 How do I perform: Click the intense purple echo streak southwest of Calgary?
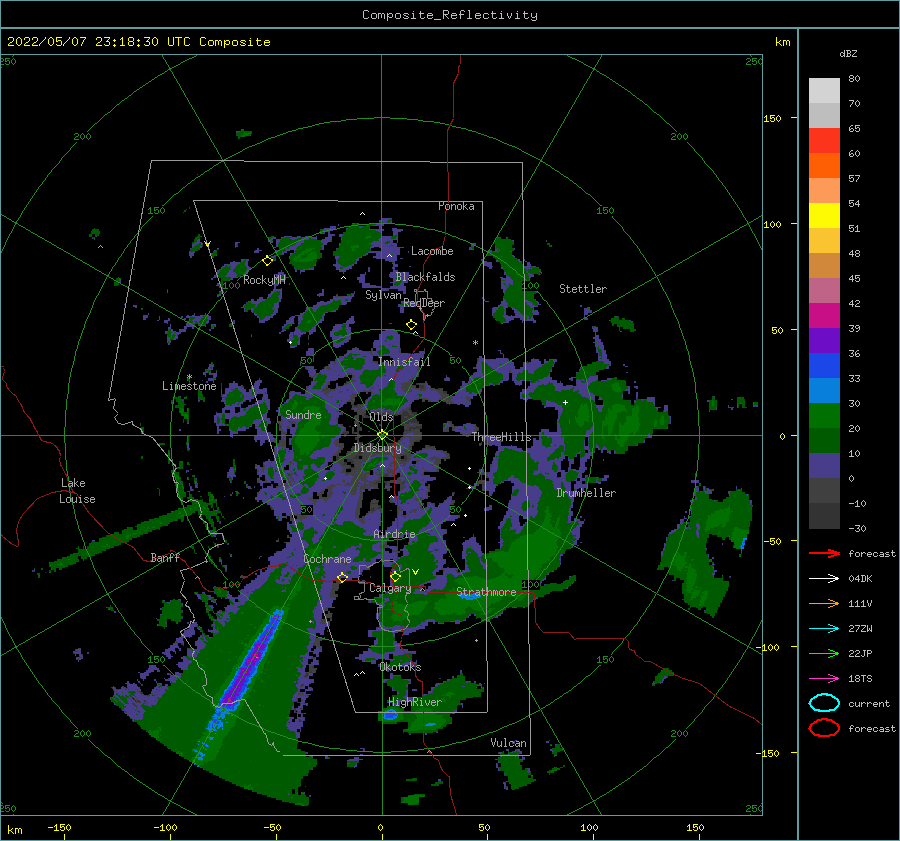pos(250,660)
